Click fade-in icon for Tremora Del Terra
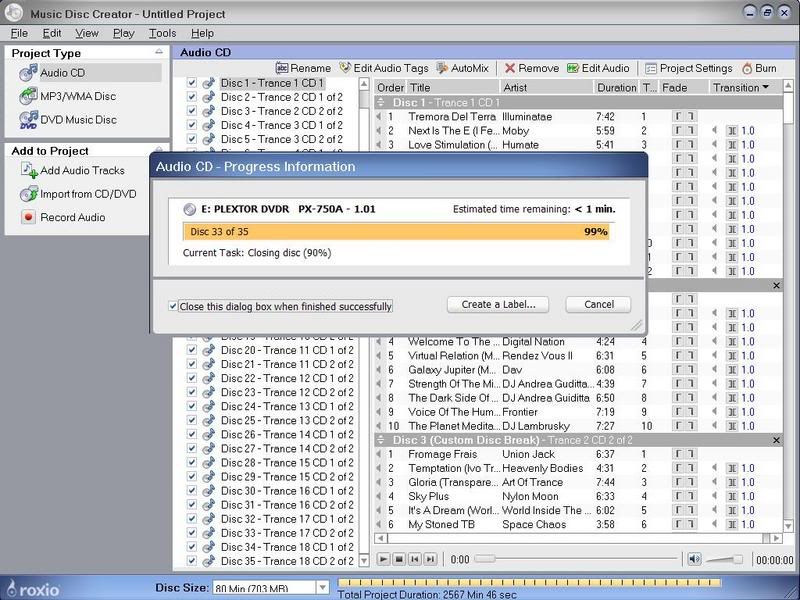Viewport: 800px width, 600px height. coord(679,117)
